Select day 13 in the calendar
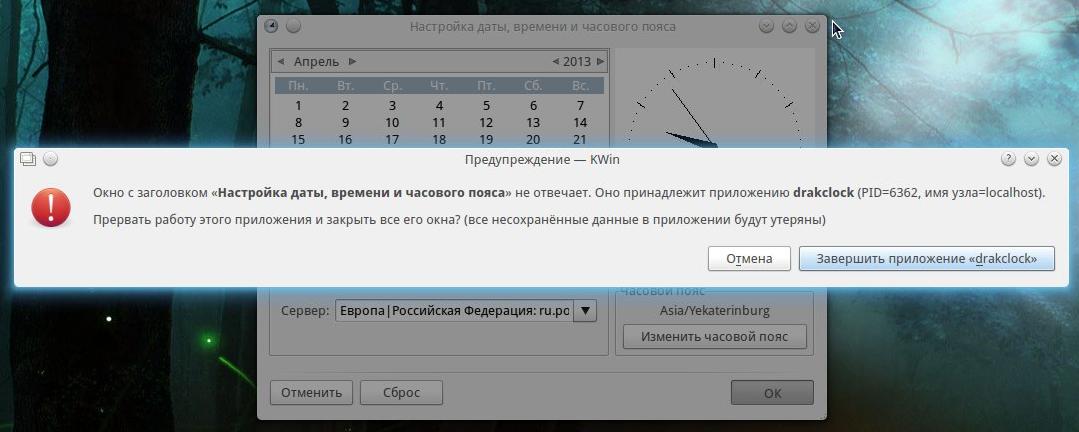Viewport: 1079px width, 432px height. coord(533,122)
